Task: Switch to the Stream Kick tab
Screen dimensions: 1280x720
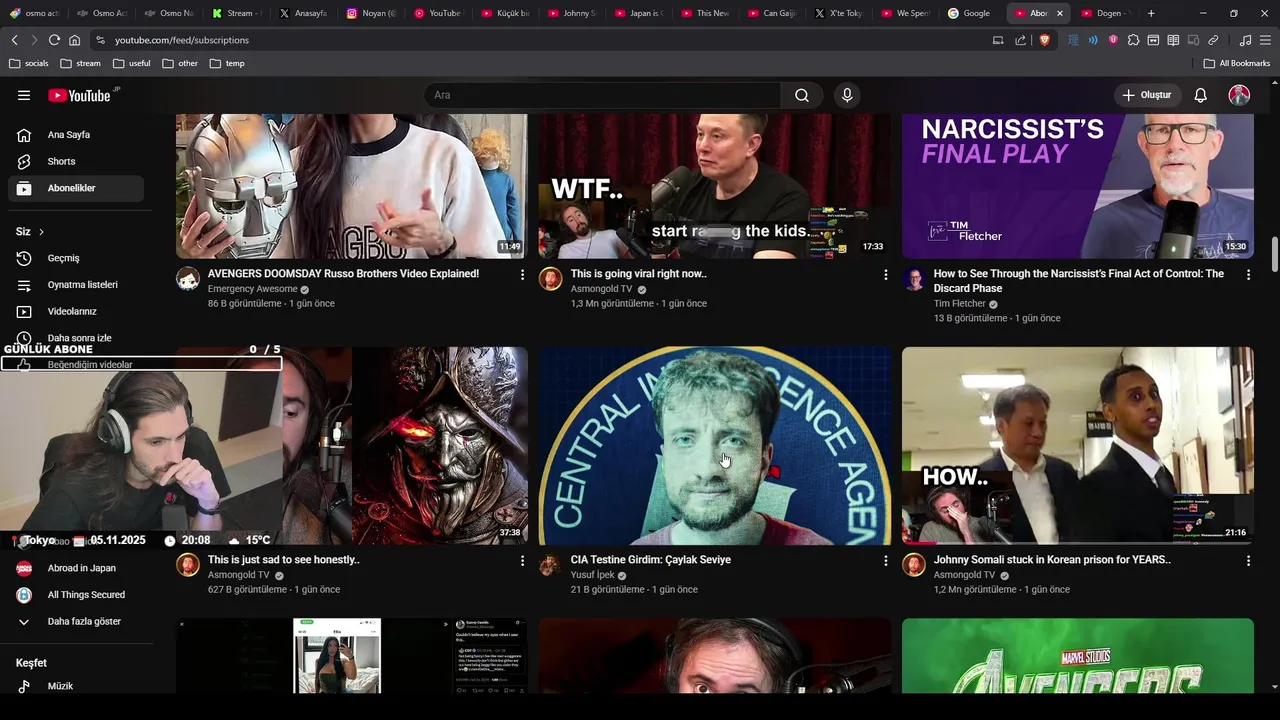Action: (238, 13)
